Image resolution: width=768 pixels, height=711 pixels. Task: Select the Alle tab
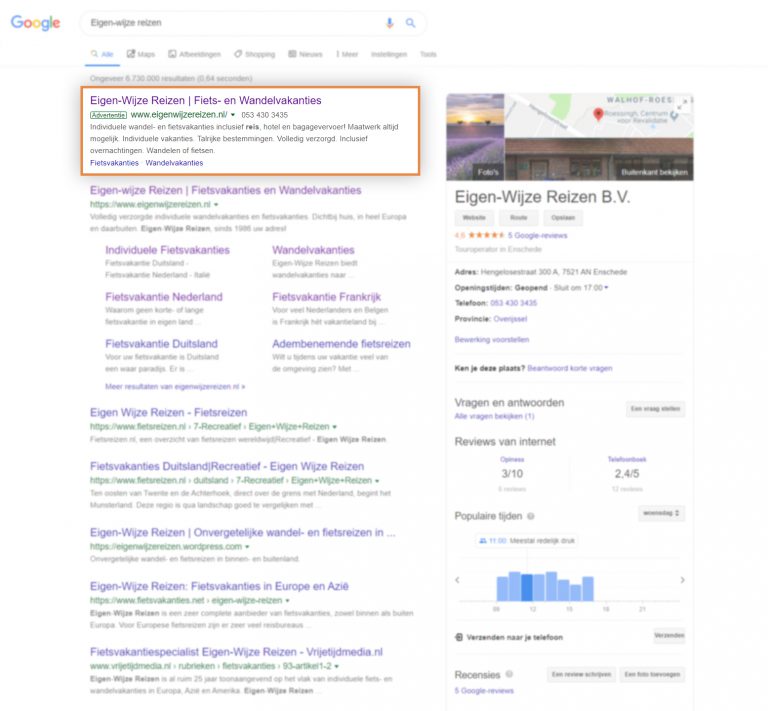pos(102,54)
